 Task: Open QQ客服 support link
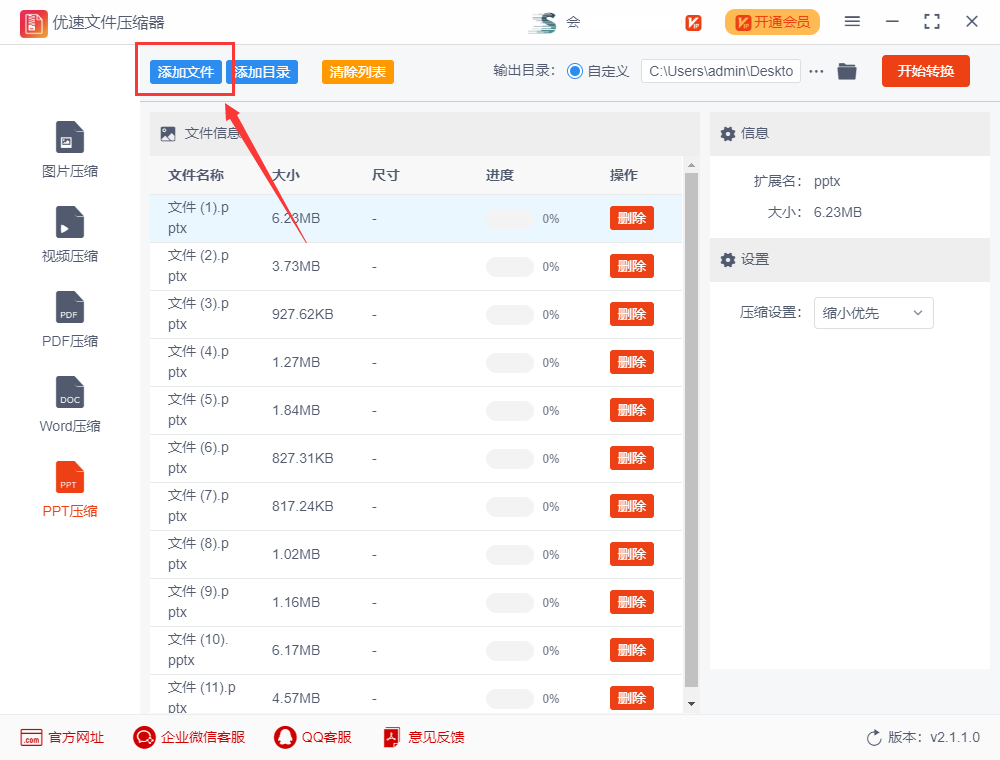(312, 738)
